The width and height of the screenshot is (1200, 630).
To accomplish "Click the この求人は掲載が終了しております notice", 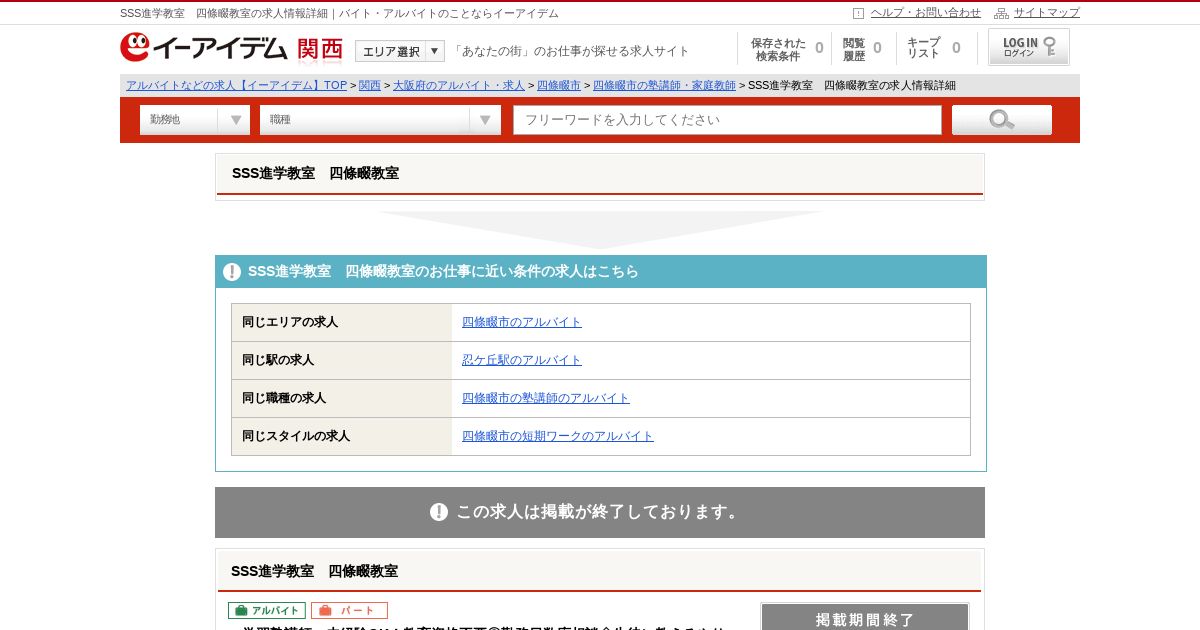I will [600, 512].
